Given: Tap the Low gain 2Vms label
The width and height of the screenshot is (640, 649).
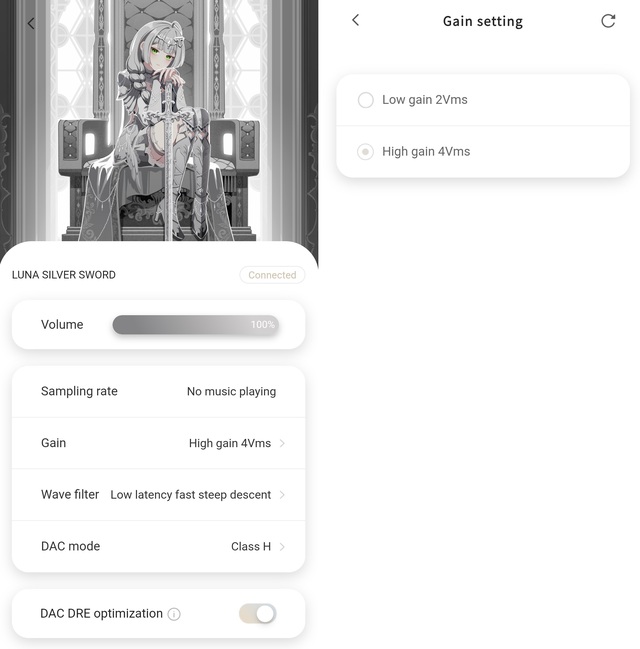Looking at the screenshot, I should 425,100.
